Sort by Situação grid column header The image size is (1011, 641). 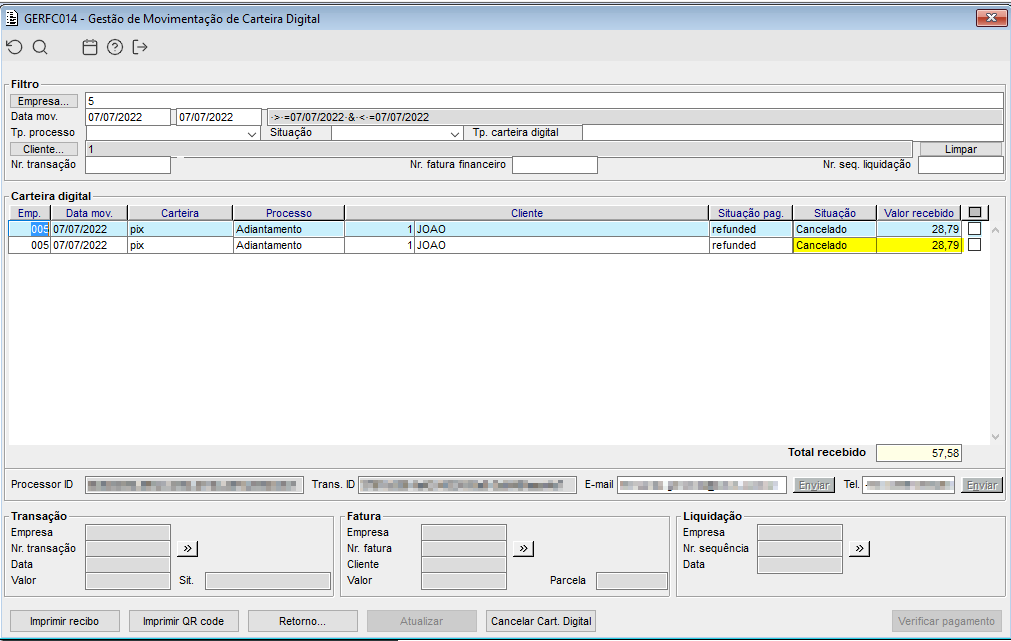[834, 213]
